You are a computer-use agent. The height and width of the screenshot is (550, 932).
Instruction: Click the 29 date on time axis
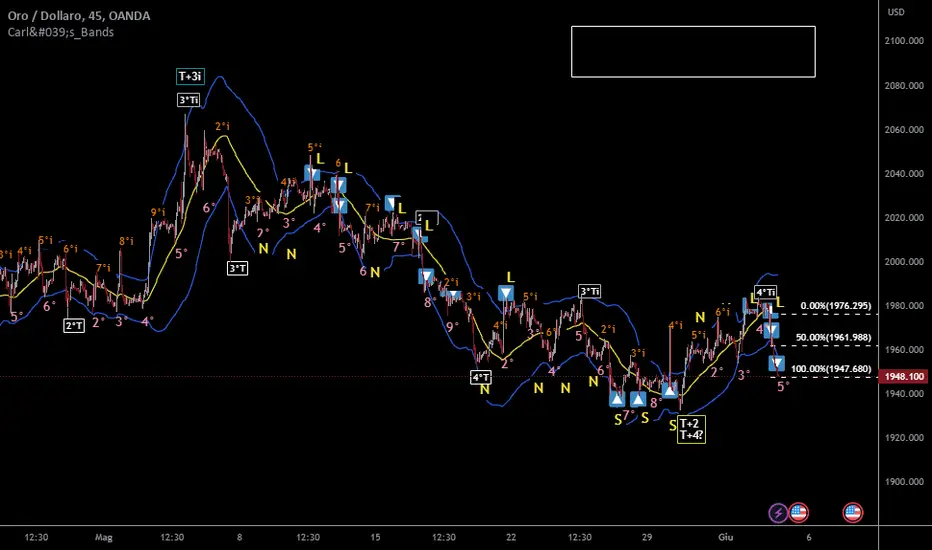(647, 537)
